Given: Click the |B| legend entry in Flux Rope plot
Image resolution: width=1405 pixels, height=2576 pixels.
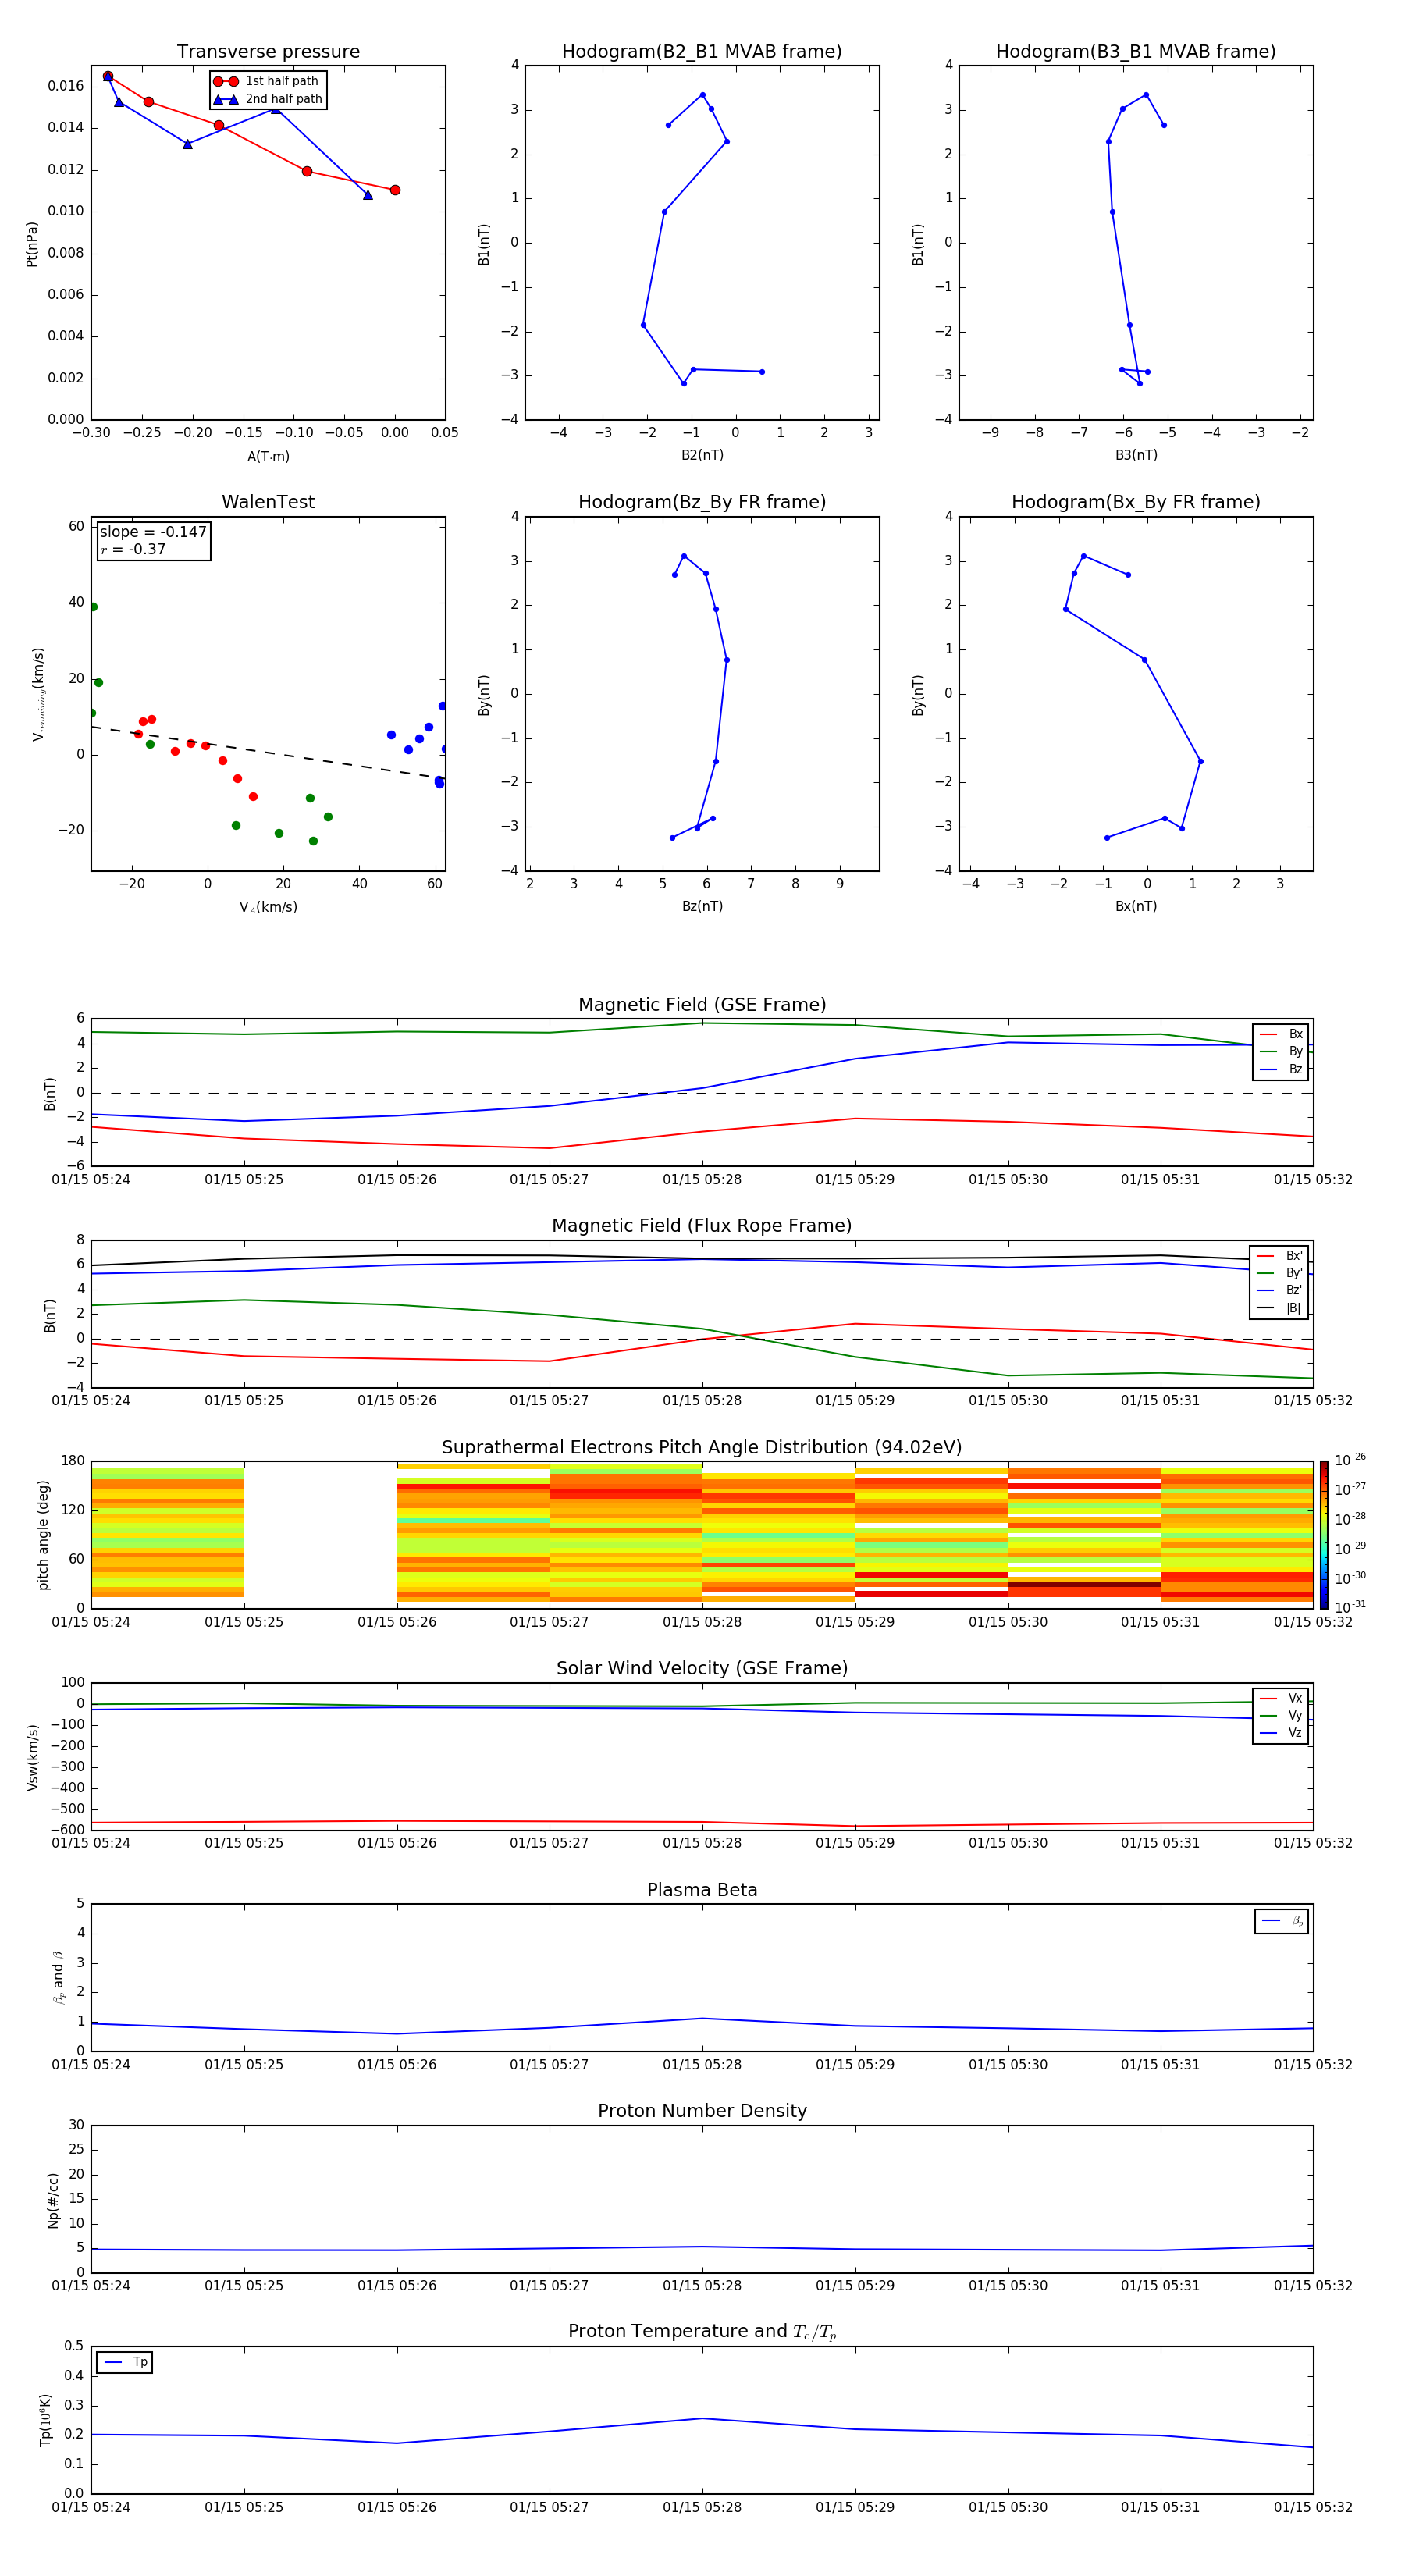Looking at the screenshot, I should click(x=1279, y=1308).
